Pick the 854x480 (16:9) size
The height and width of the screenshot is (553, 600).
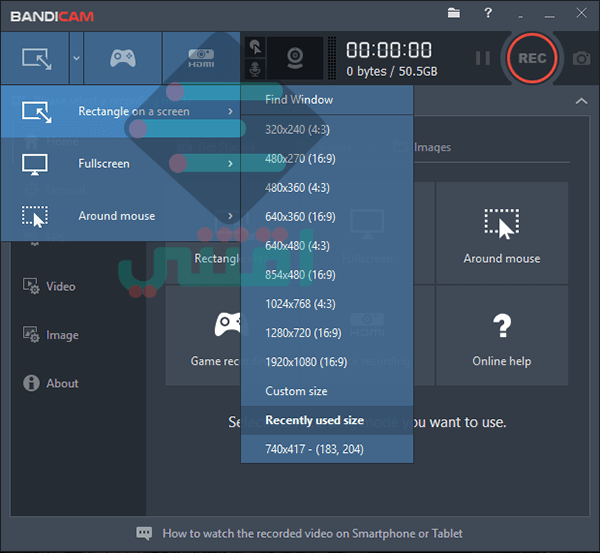click(x=327, y=275)
